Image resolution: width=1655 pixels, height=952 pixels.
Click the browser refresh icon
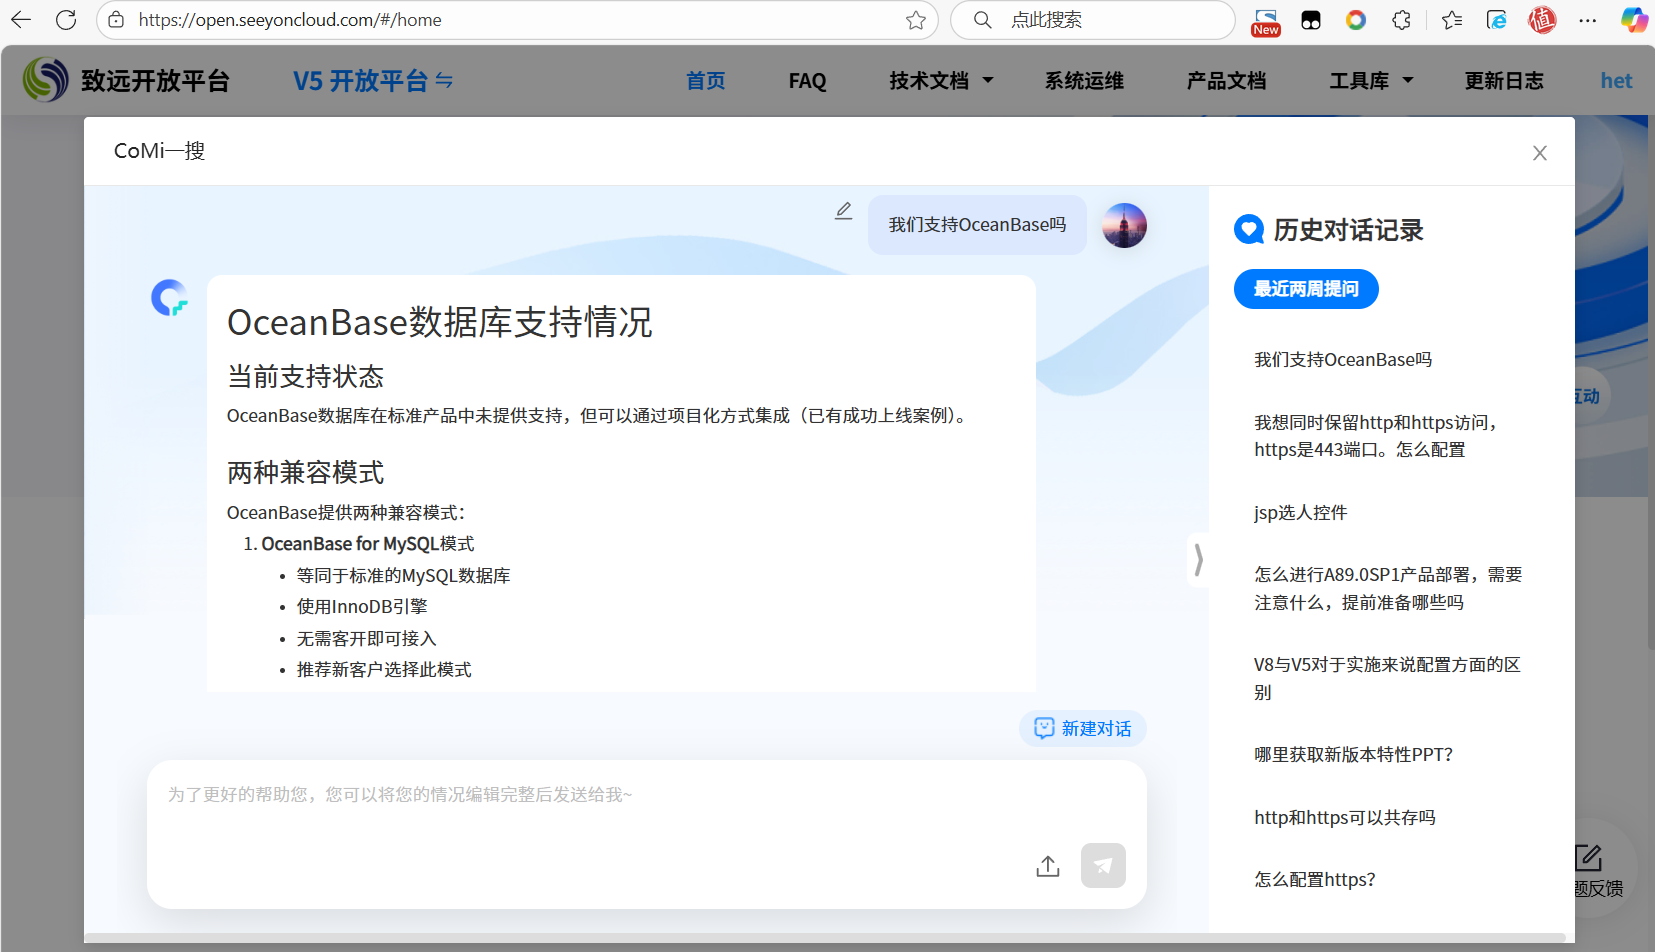pyautogui.click(x=66, y=20)
